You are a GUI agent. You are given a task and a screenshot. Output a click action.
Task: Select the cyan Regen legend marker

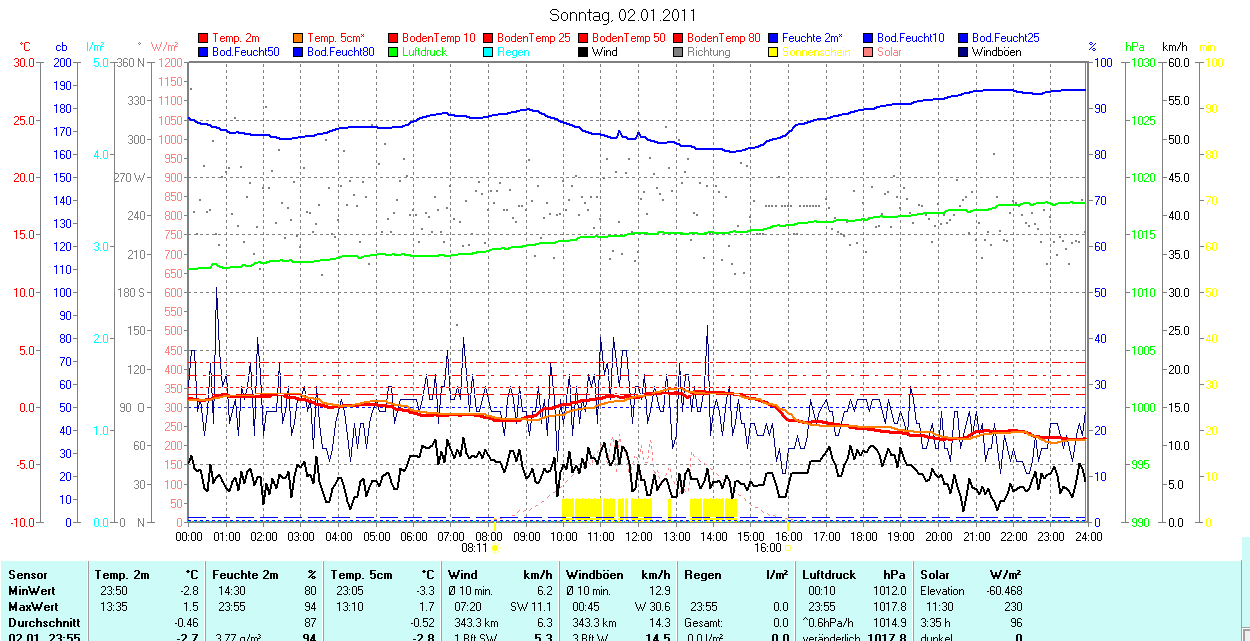pos(489,52)
